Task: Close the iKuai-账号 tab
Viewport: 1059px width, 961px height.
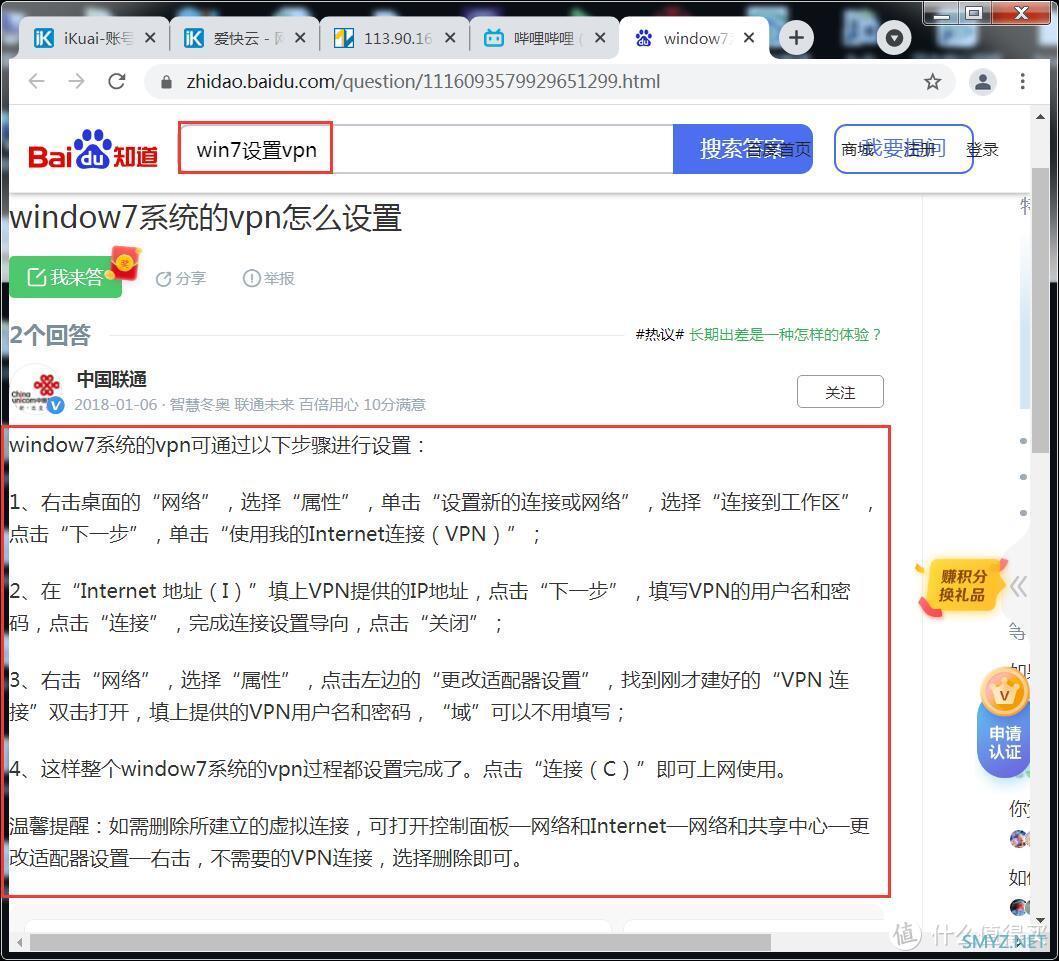Action: click(x=150, y=38)
